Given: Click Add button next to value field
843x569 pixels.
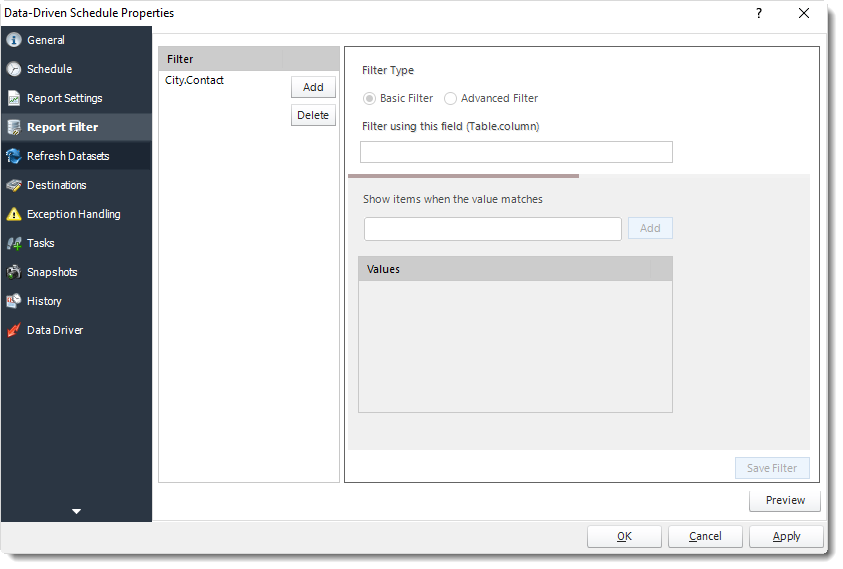Looking at the screenshot, I should coord(650,228).
